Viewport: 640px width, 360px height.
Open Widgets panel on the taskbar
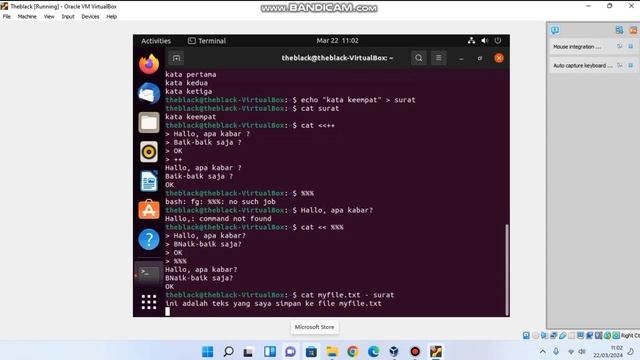coord(270,351)
